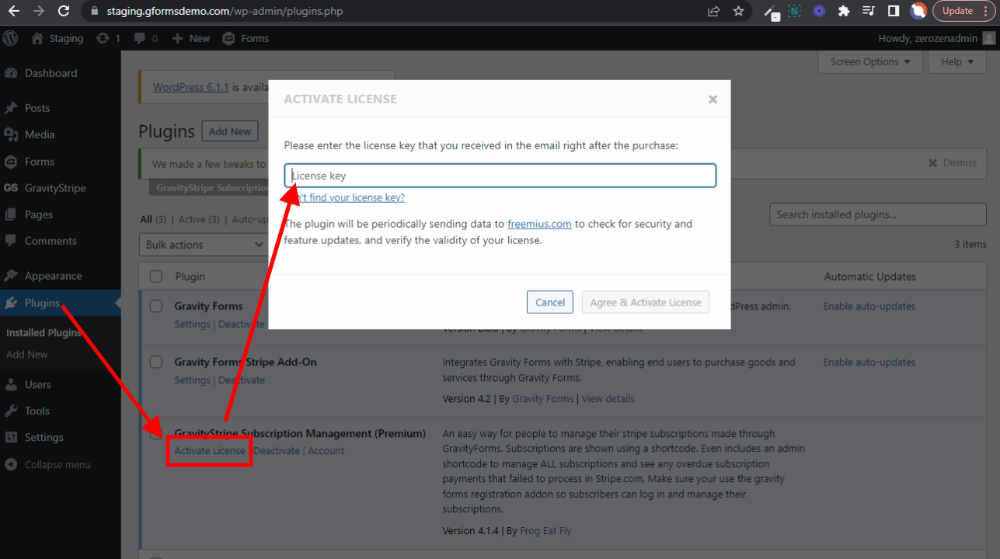Select Installed Plugins submenu item
1000x559 pixels.
[43, 333]
